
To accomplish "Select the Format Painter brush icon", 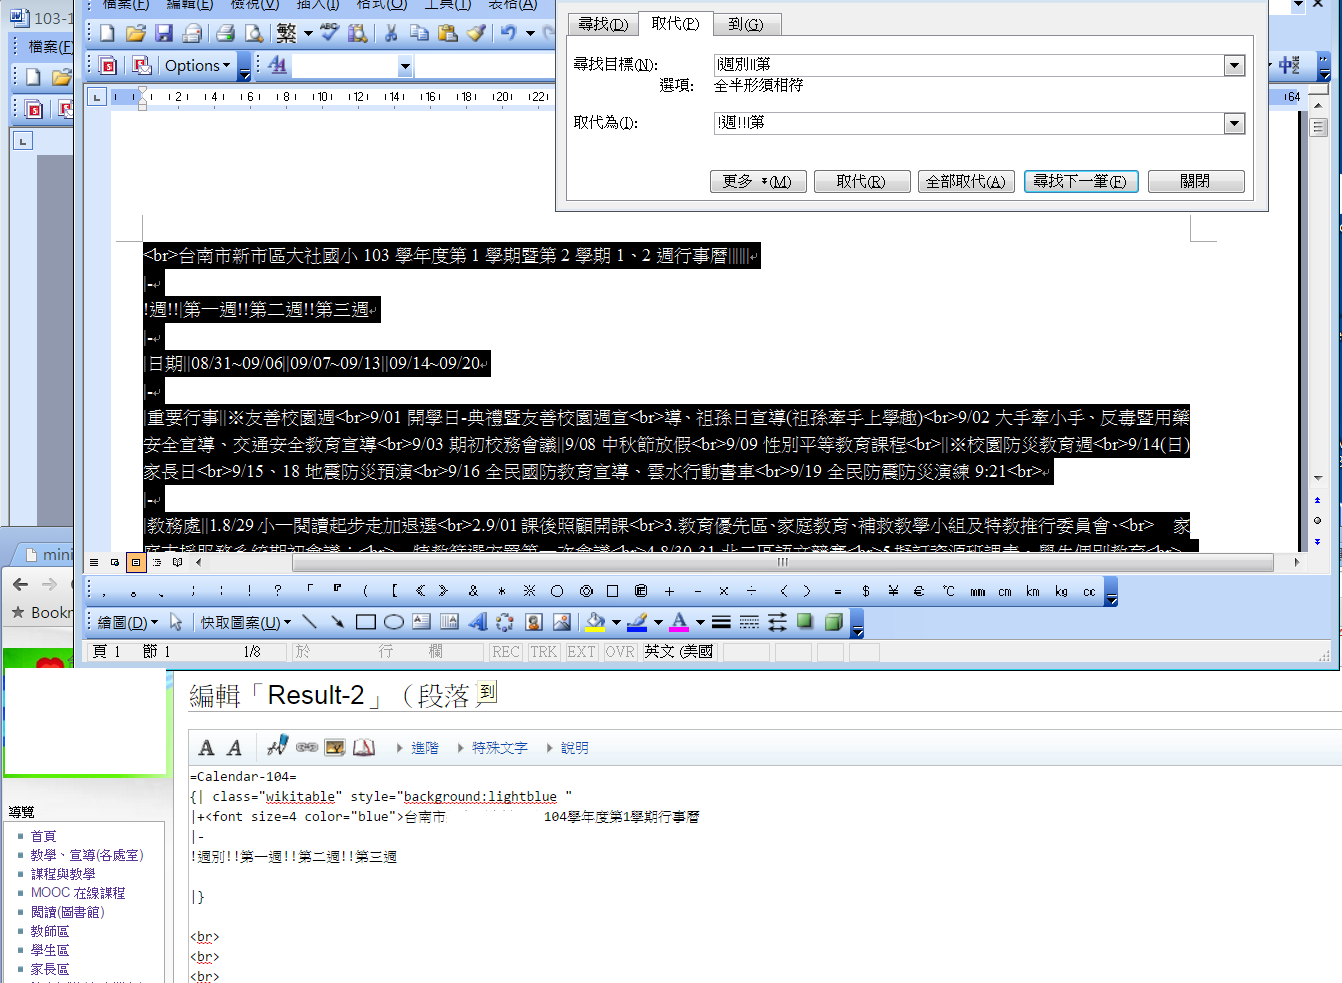I will 476,33.
